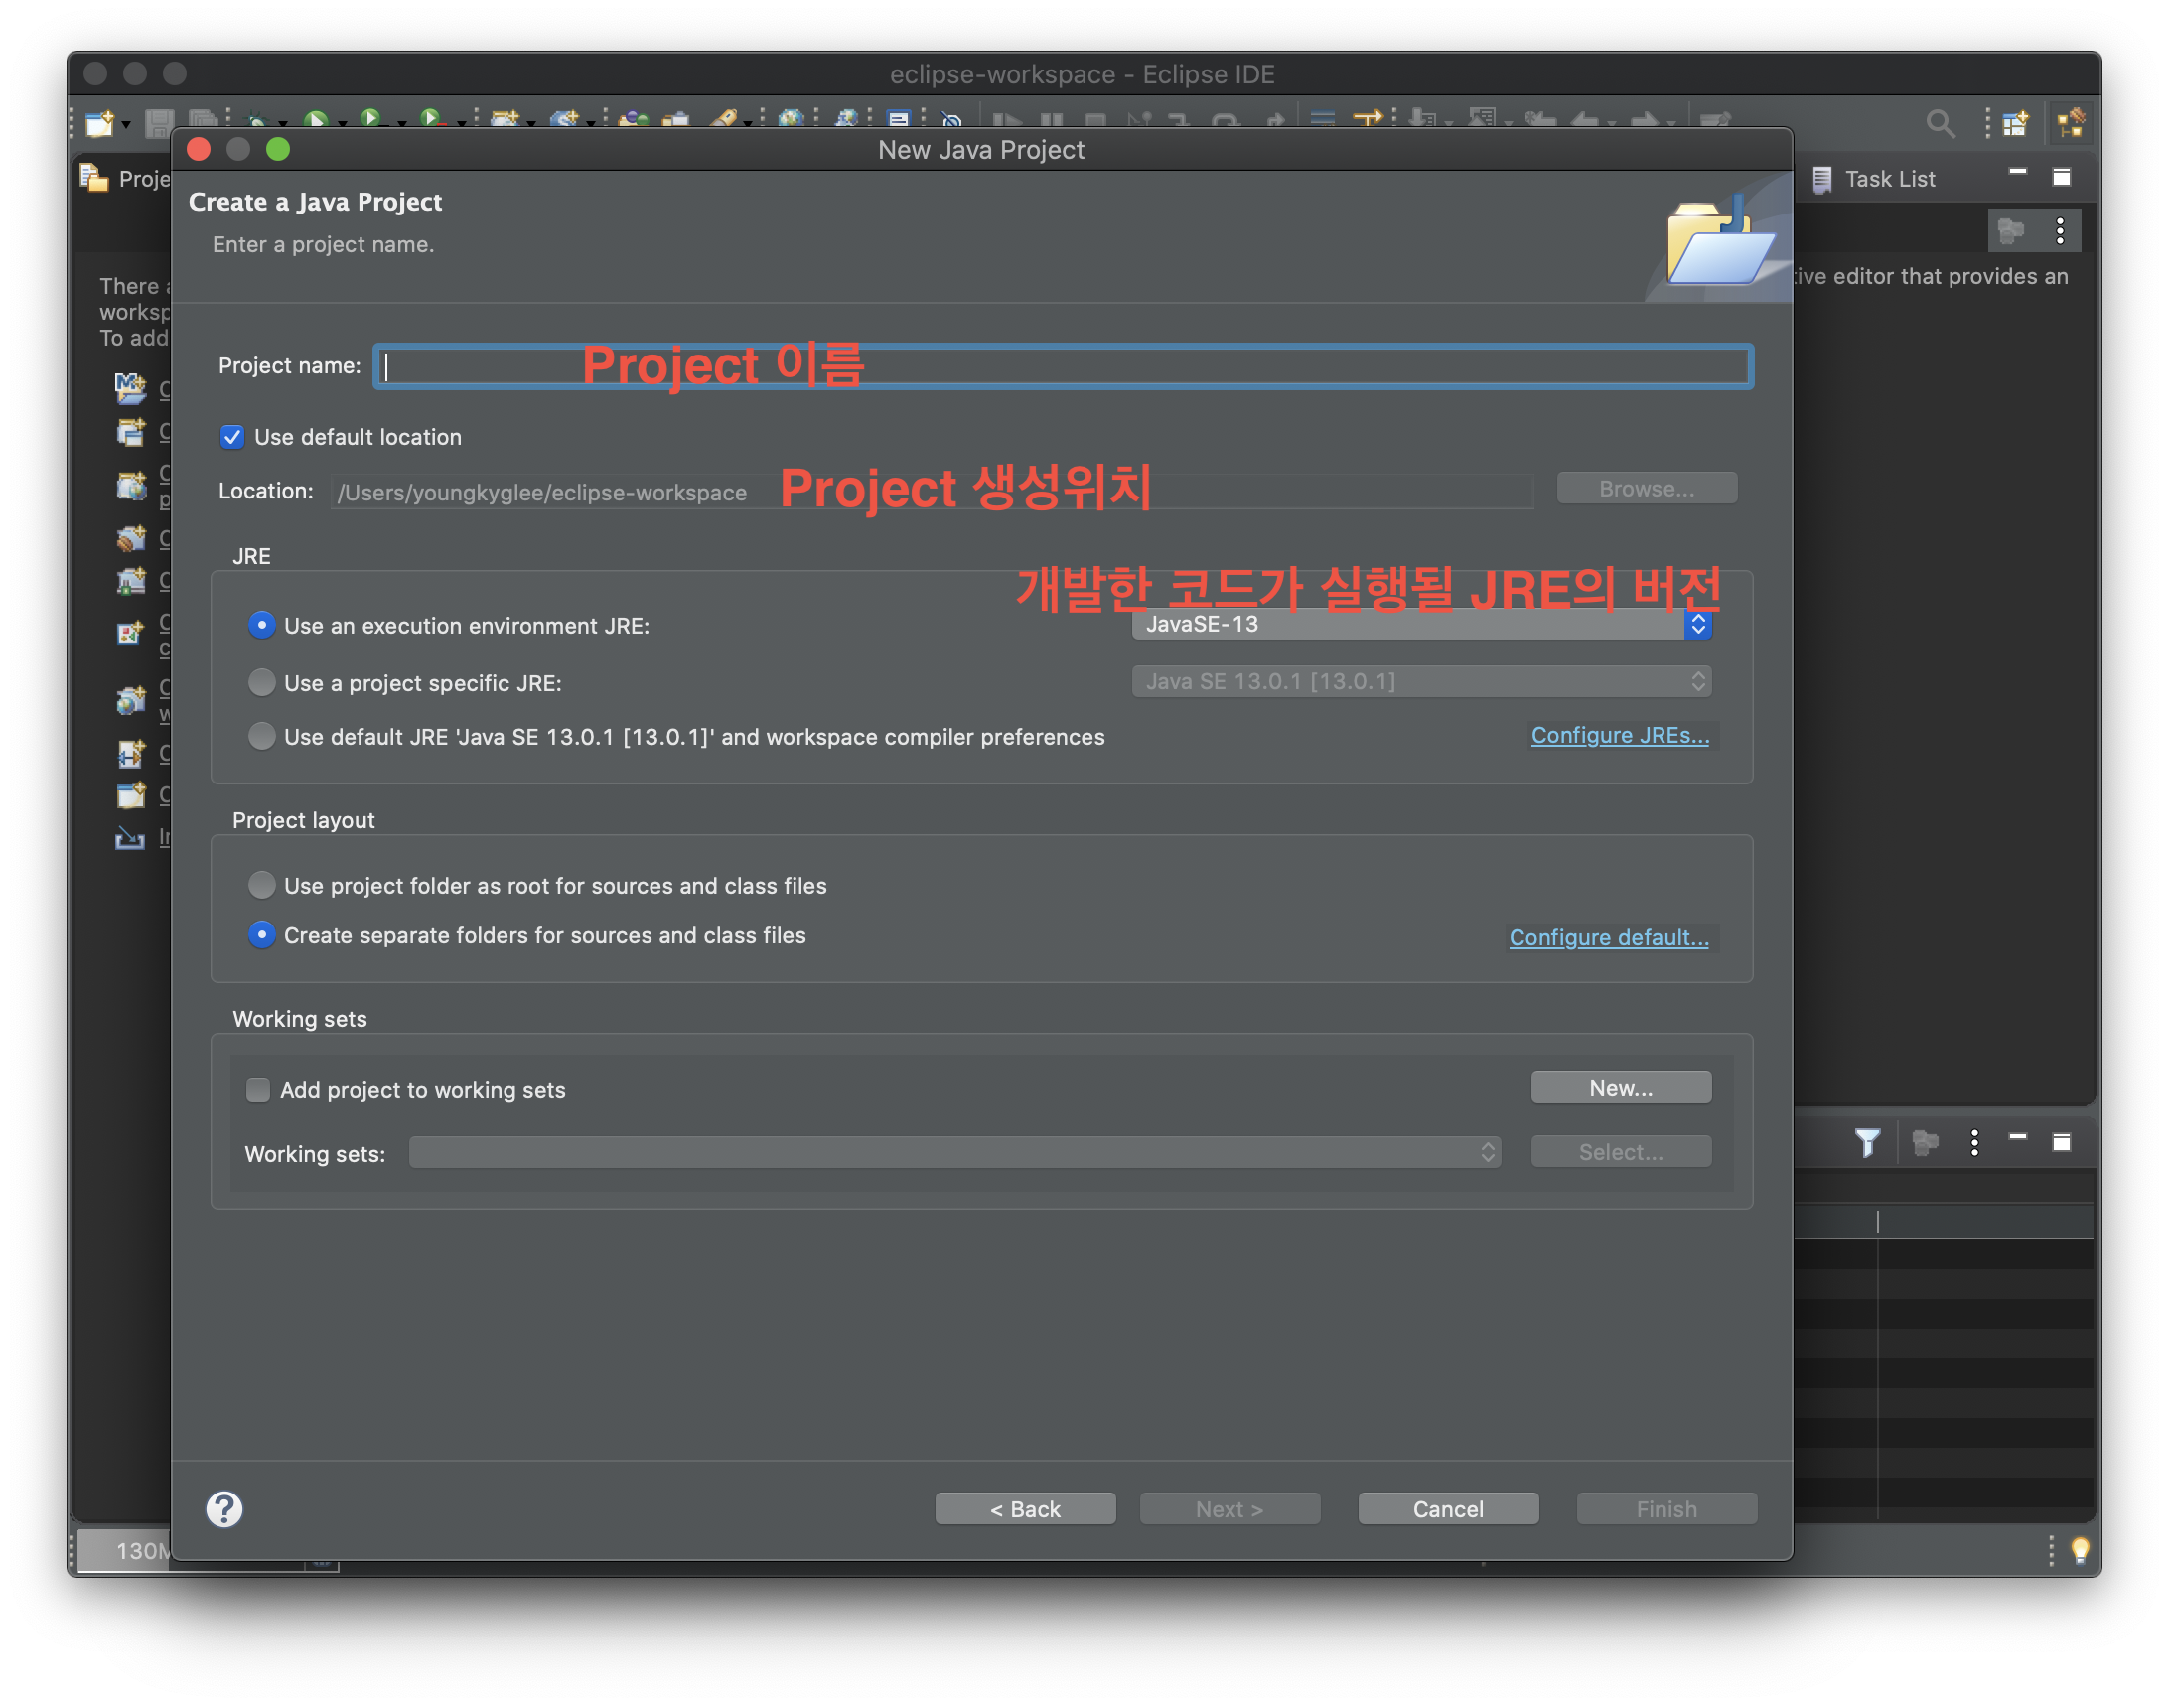This screenshot has width=2169, height=1708.
Task: Open the Working sets combo box
Action: [954, 1152]
